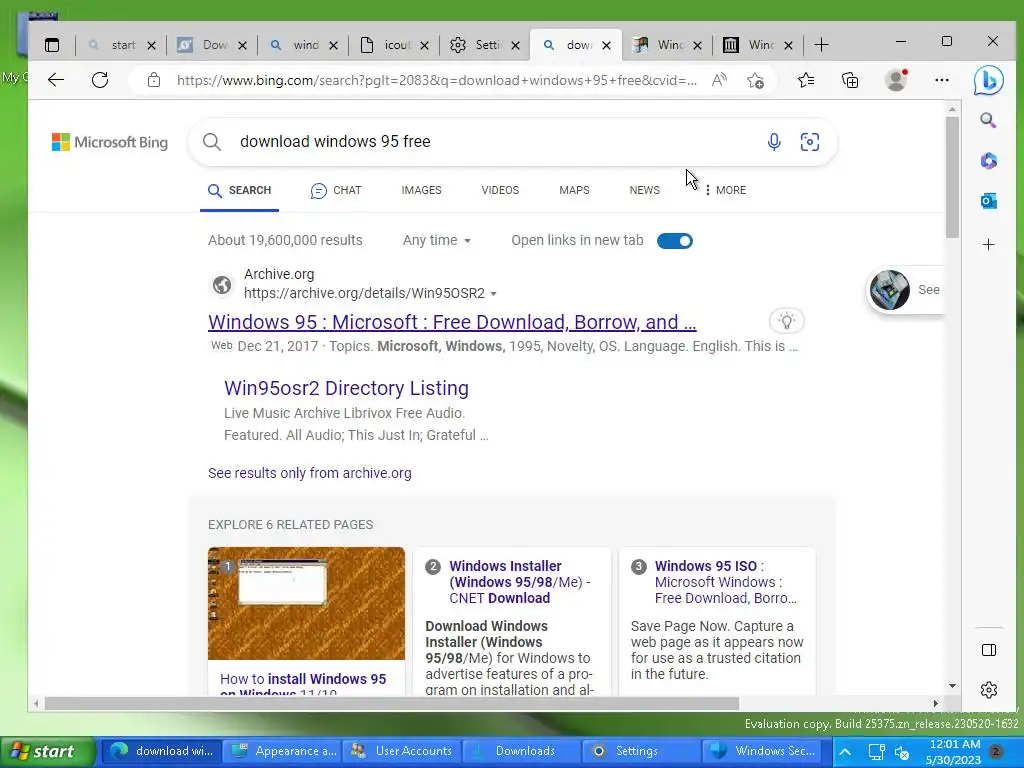Toggle Open links in new tab
This screenshot has width=1024, height=768.
pos(675,241)
